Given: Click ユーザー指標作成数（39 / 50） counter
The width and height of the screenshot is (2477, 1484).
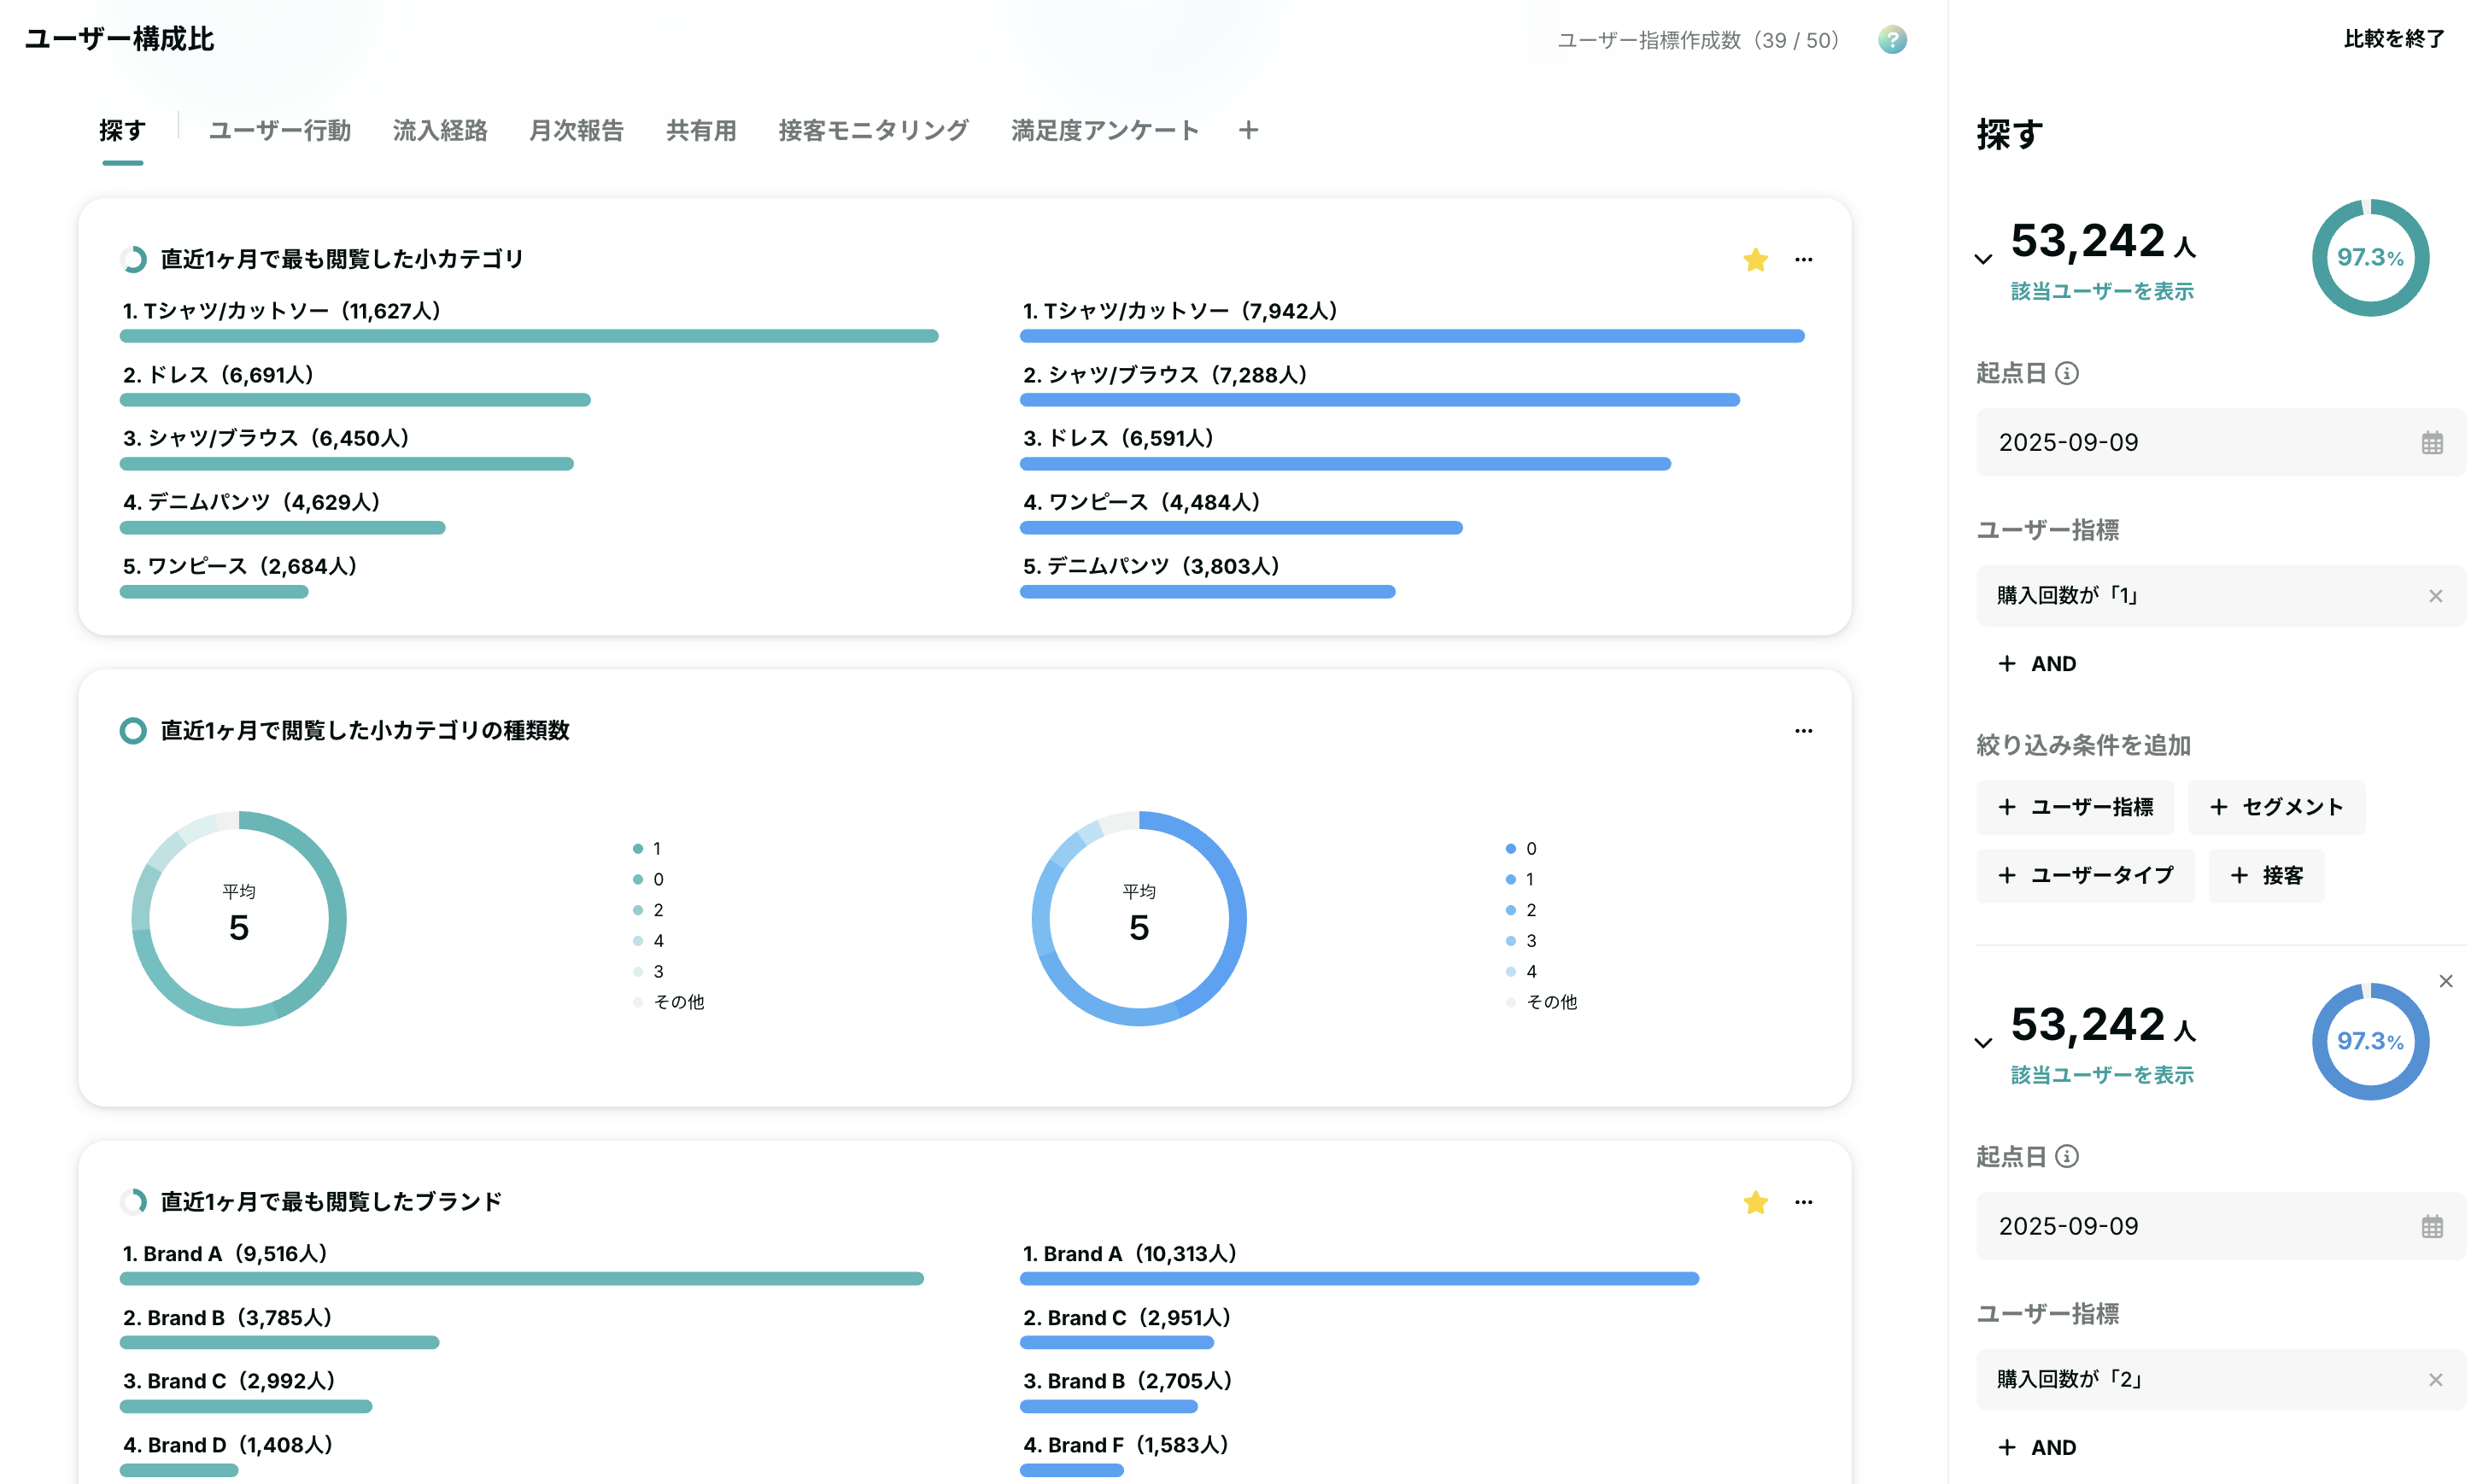Looking at the screenshot, I should click(x=1698, y=40).
